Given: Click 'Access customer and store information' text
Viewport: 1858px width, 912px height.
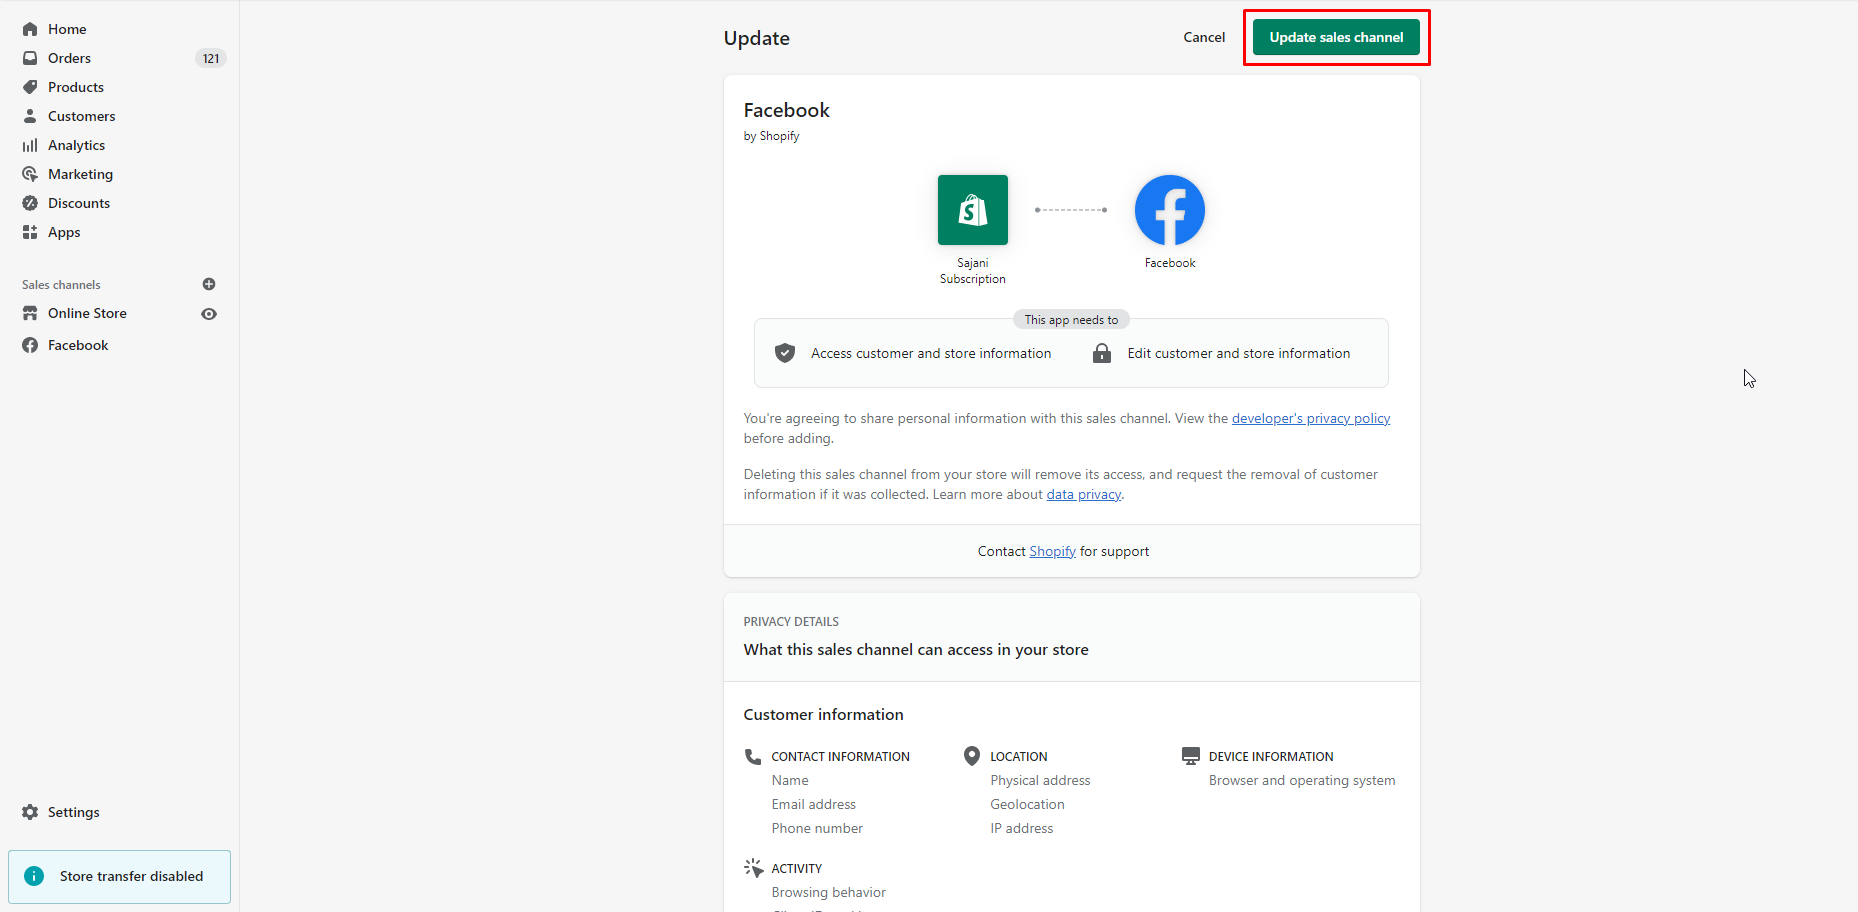Looking at the screenshot, I should [931, 353].
